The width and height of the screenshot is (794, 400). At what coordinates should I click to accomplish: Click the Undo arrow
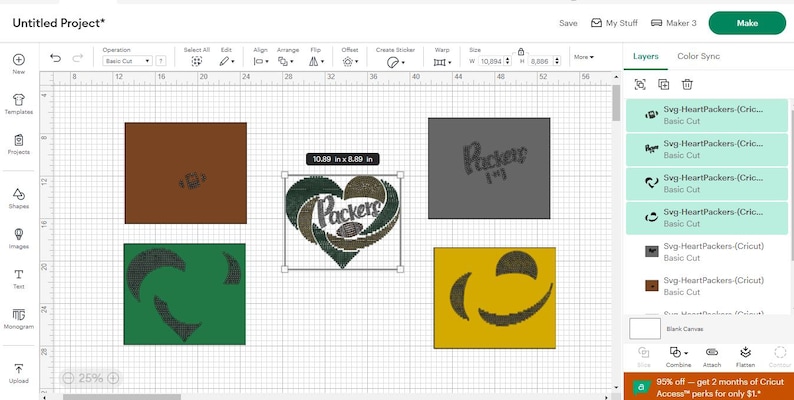click(55, 58)
